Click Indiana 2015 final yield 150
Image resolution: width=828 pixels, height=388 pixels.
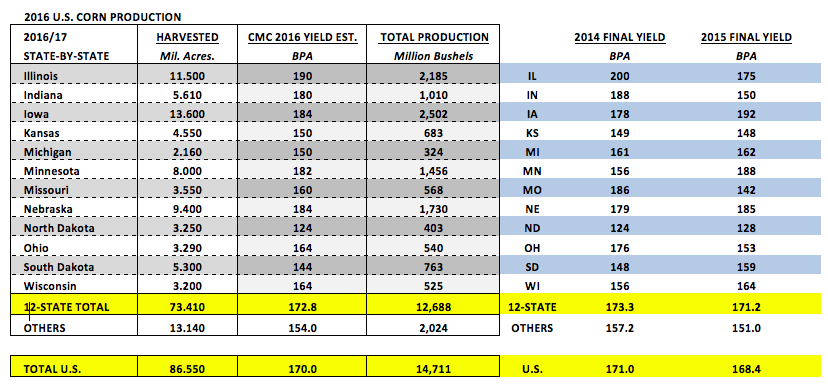(746, 95)
